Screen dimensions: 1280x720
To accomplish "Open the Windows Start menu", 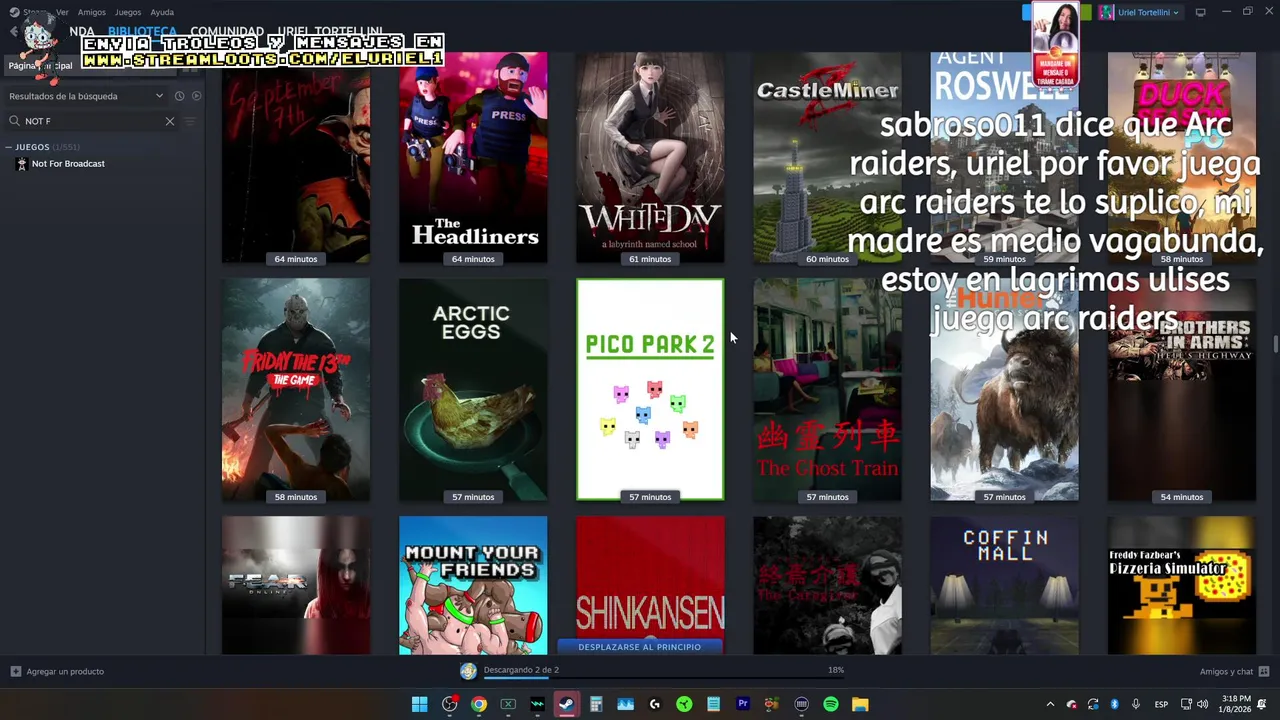I will tap(420, 704).
